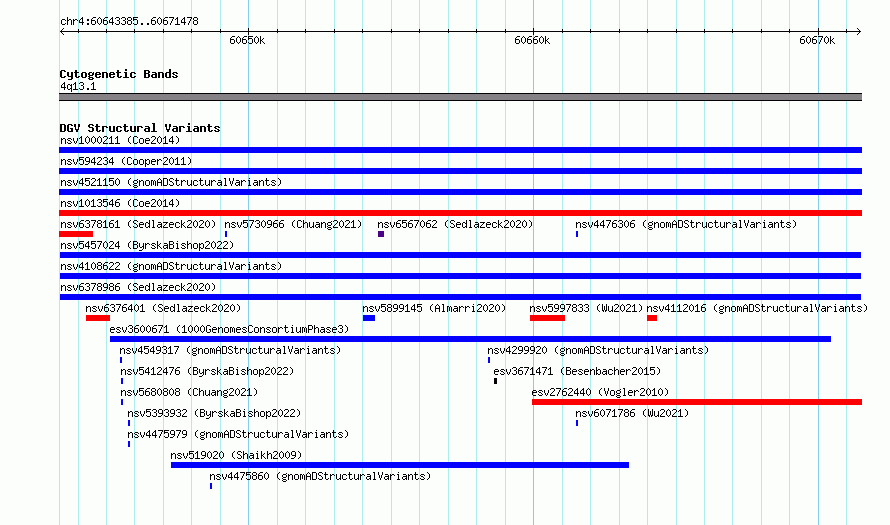
Task: Click the gray 4q13.1 cytogenetic band bar
Action: pyautogui.click(x=460, y=97)
